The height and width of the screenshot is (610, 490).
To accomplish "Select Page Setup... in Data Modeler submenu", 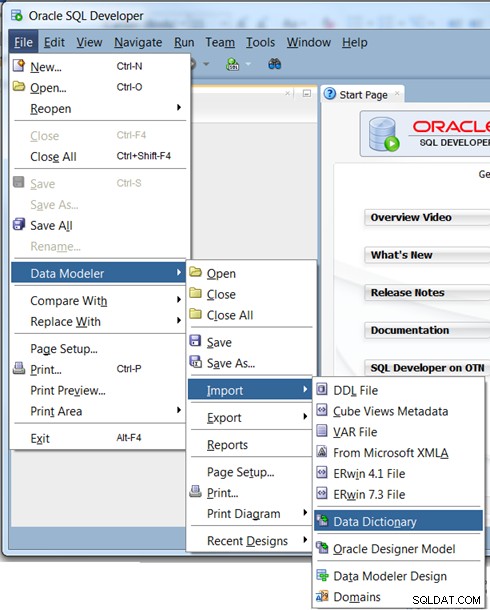I will point(251,472).
